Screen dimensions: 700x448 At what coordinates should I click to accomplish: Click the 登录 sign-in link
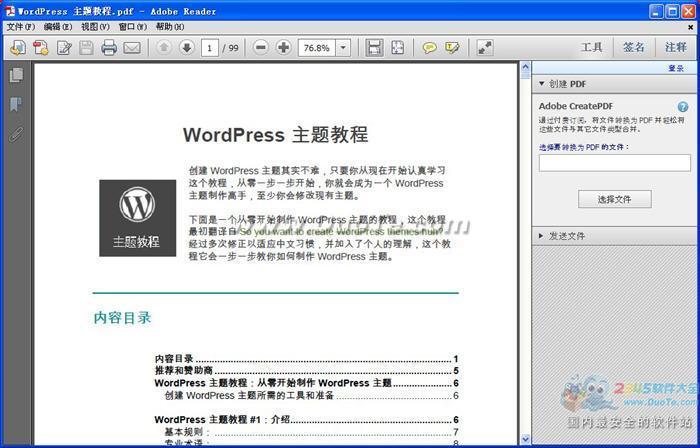(676, 68)
